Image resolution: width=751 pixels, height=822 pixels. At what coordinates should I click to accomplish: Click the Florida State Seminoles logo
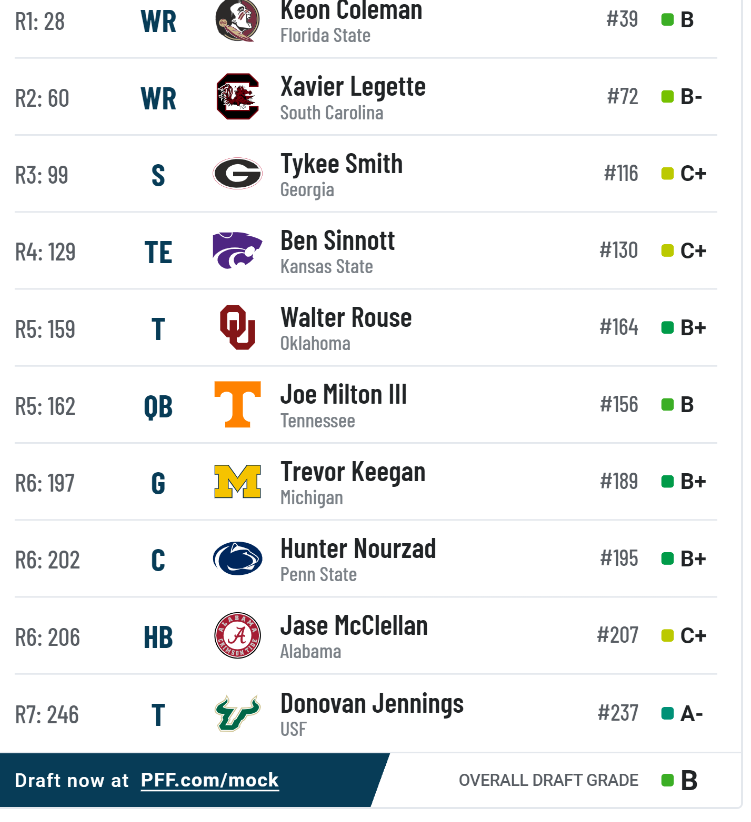tap(237, 20)
